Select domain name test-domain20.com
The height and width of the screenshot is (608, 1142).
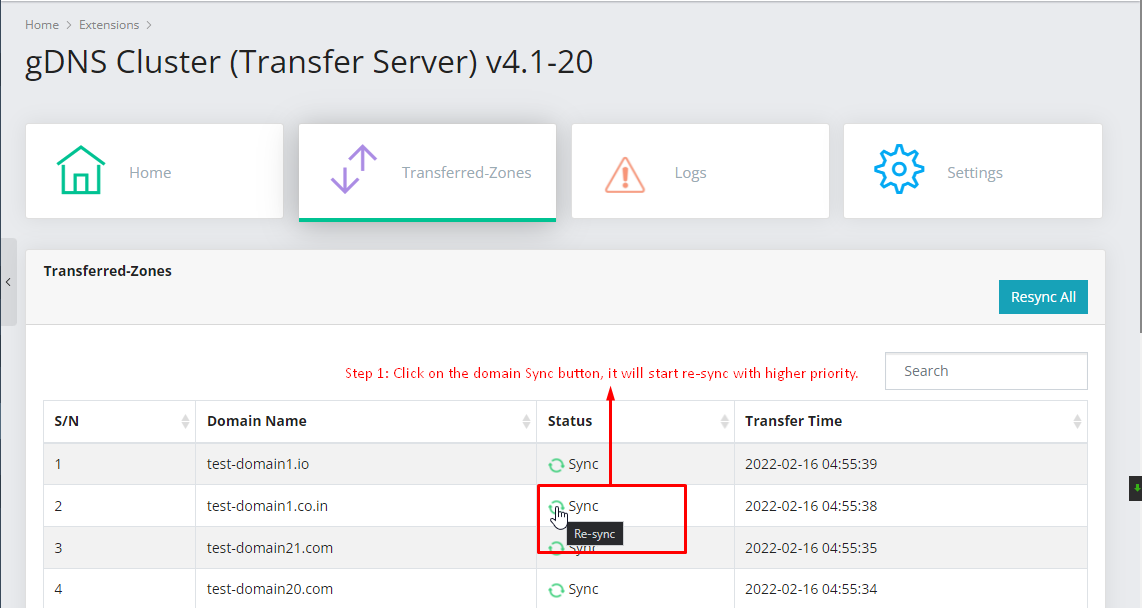(x=269, y=589)
